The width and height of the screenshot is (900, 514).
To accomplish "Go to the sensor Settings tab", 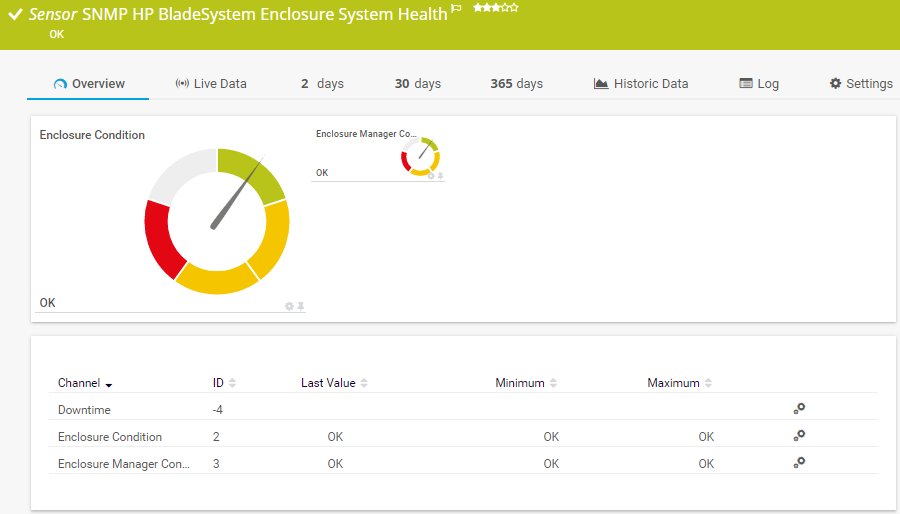I will pos(860,84).
